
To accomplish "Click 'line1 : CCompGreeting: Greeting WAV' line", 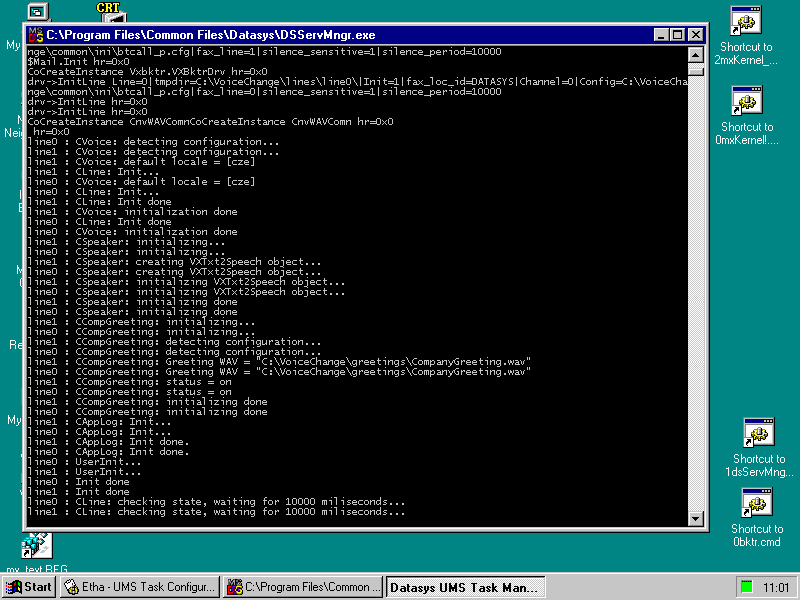I will pyautogui.click(x=279, y=362).
